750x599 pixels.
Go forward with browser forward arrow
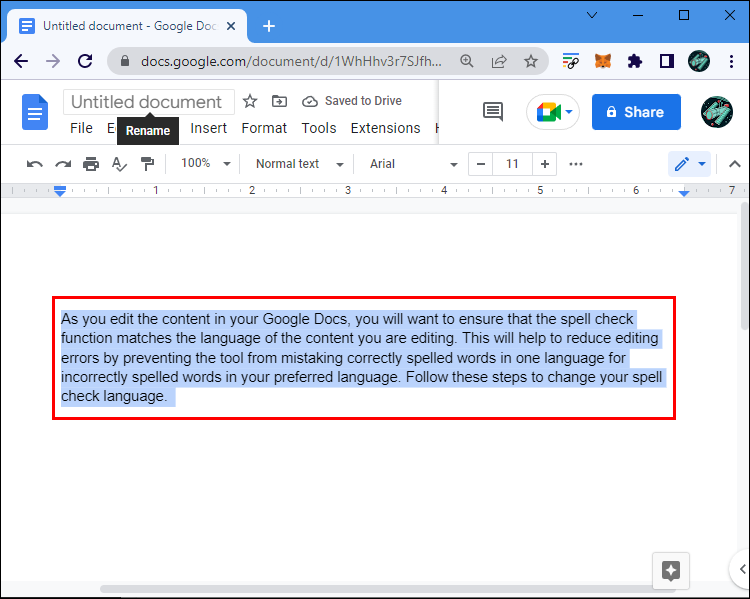53,61
